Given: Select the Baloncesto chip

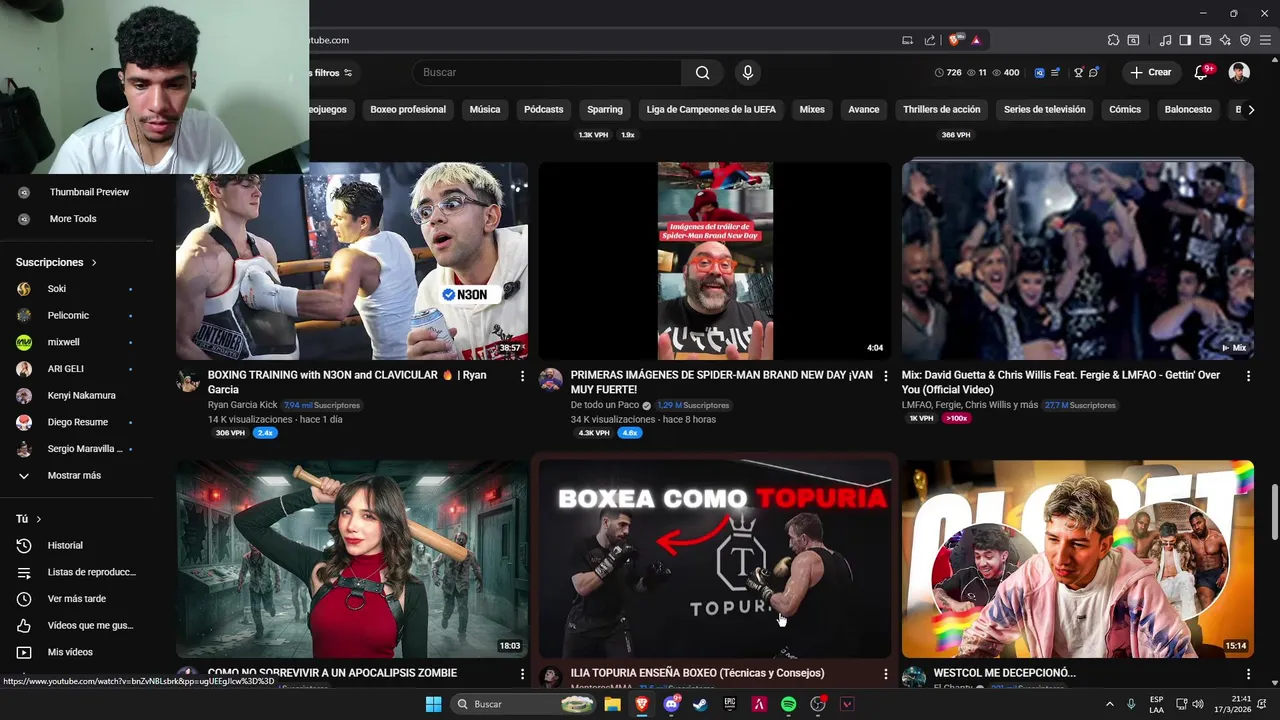Looking at the screenshot, I should point(1188,110).
